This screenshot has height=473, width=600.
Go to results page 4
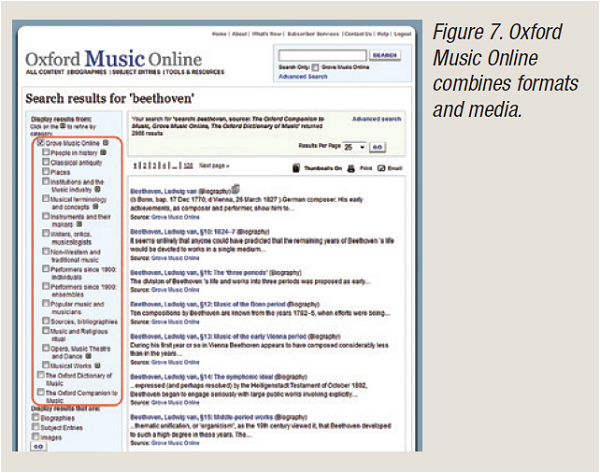[163, 166]
